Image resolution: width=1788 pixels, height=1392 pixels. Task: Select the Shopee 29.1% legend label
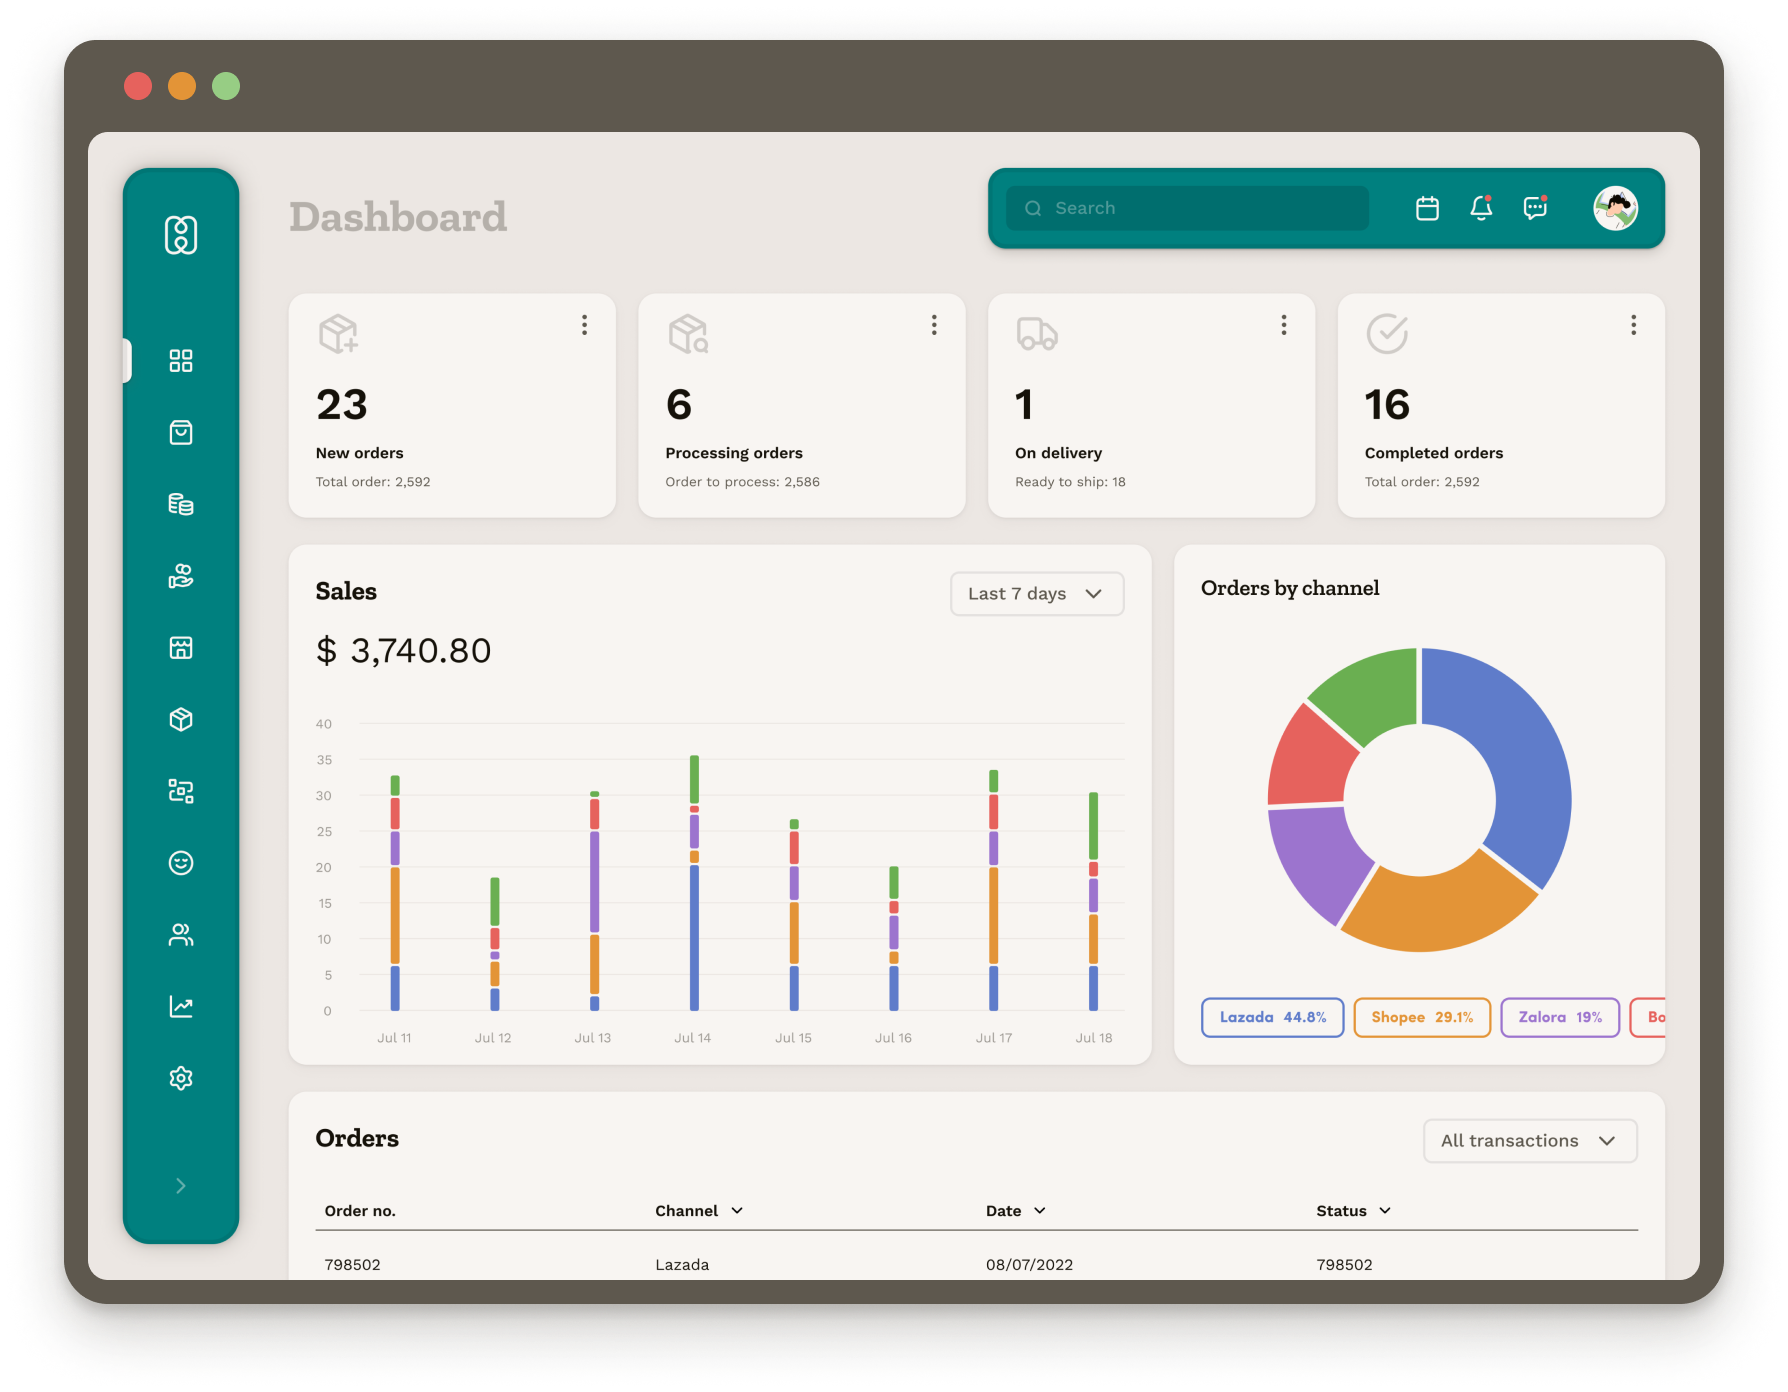point(1422,1017)
